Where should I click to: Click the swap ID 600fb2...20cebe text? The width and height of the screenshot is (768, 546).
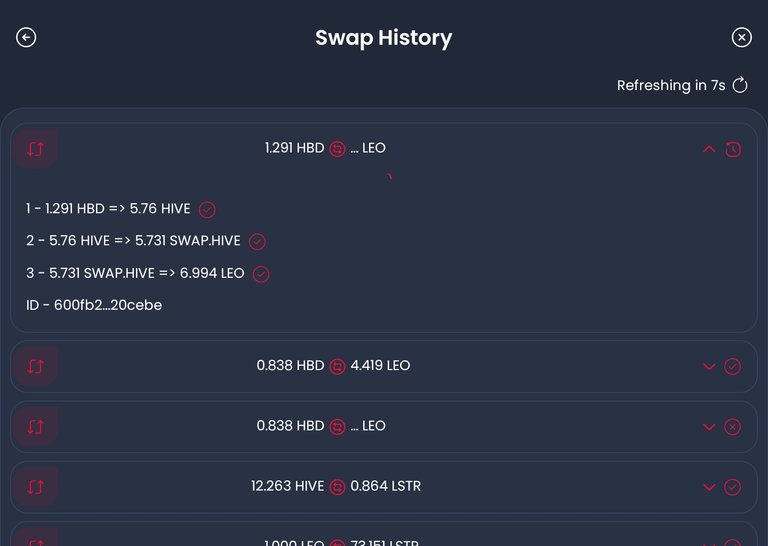[94, 305]
